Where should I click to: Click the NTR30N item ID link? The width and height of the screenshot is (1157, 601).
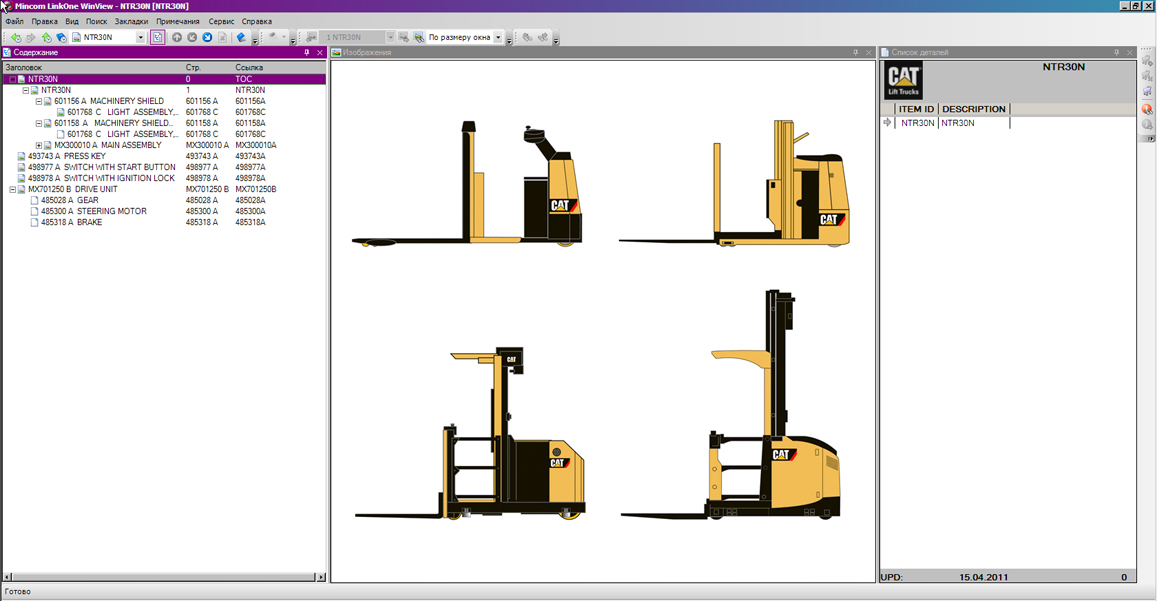tap(917, 123)
